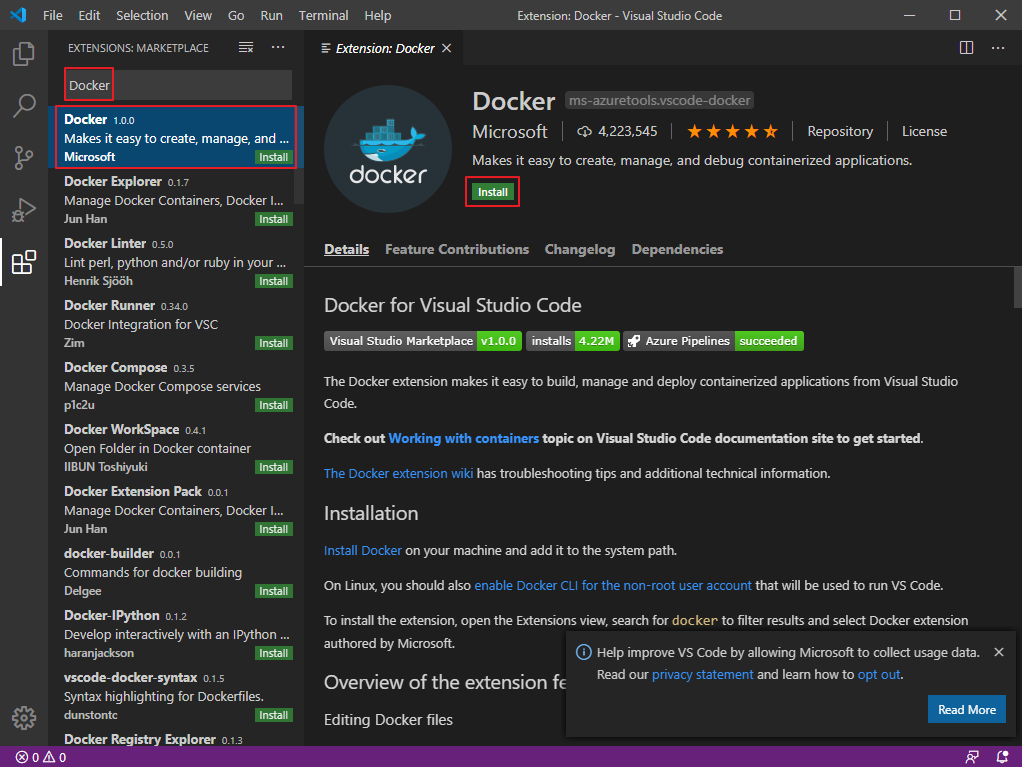Install Docker extension from list row

pyautogui.click(x=274, y=157)
